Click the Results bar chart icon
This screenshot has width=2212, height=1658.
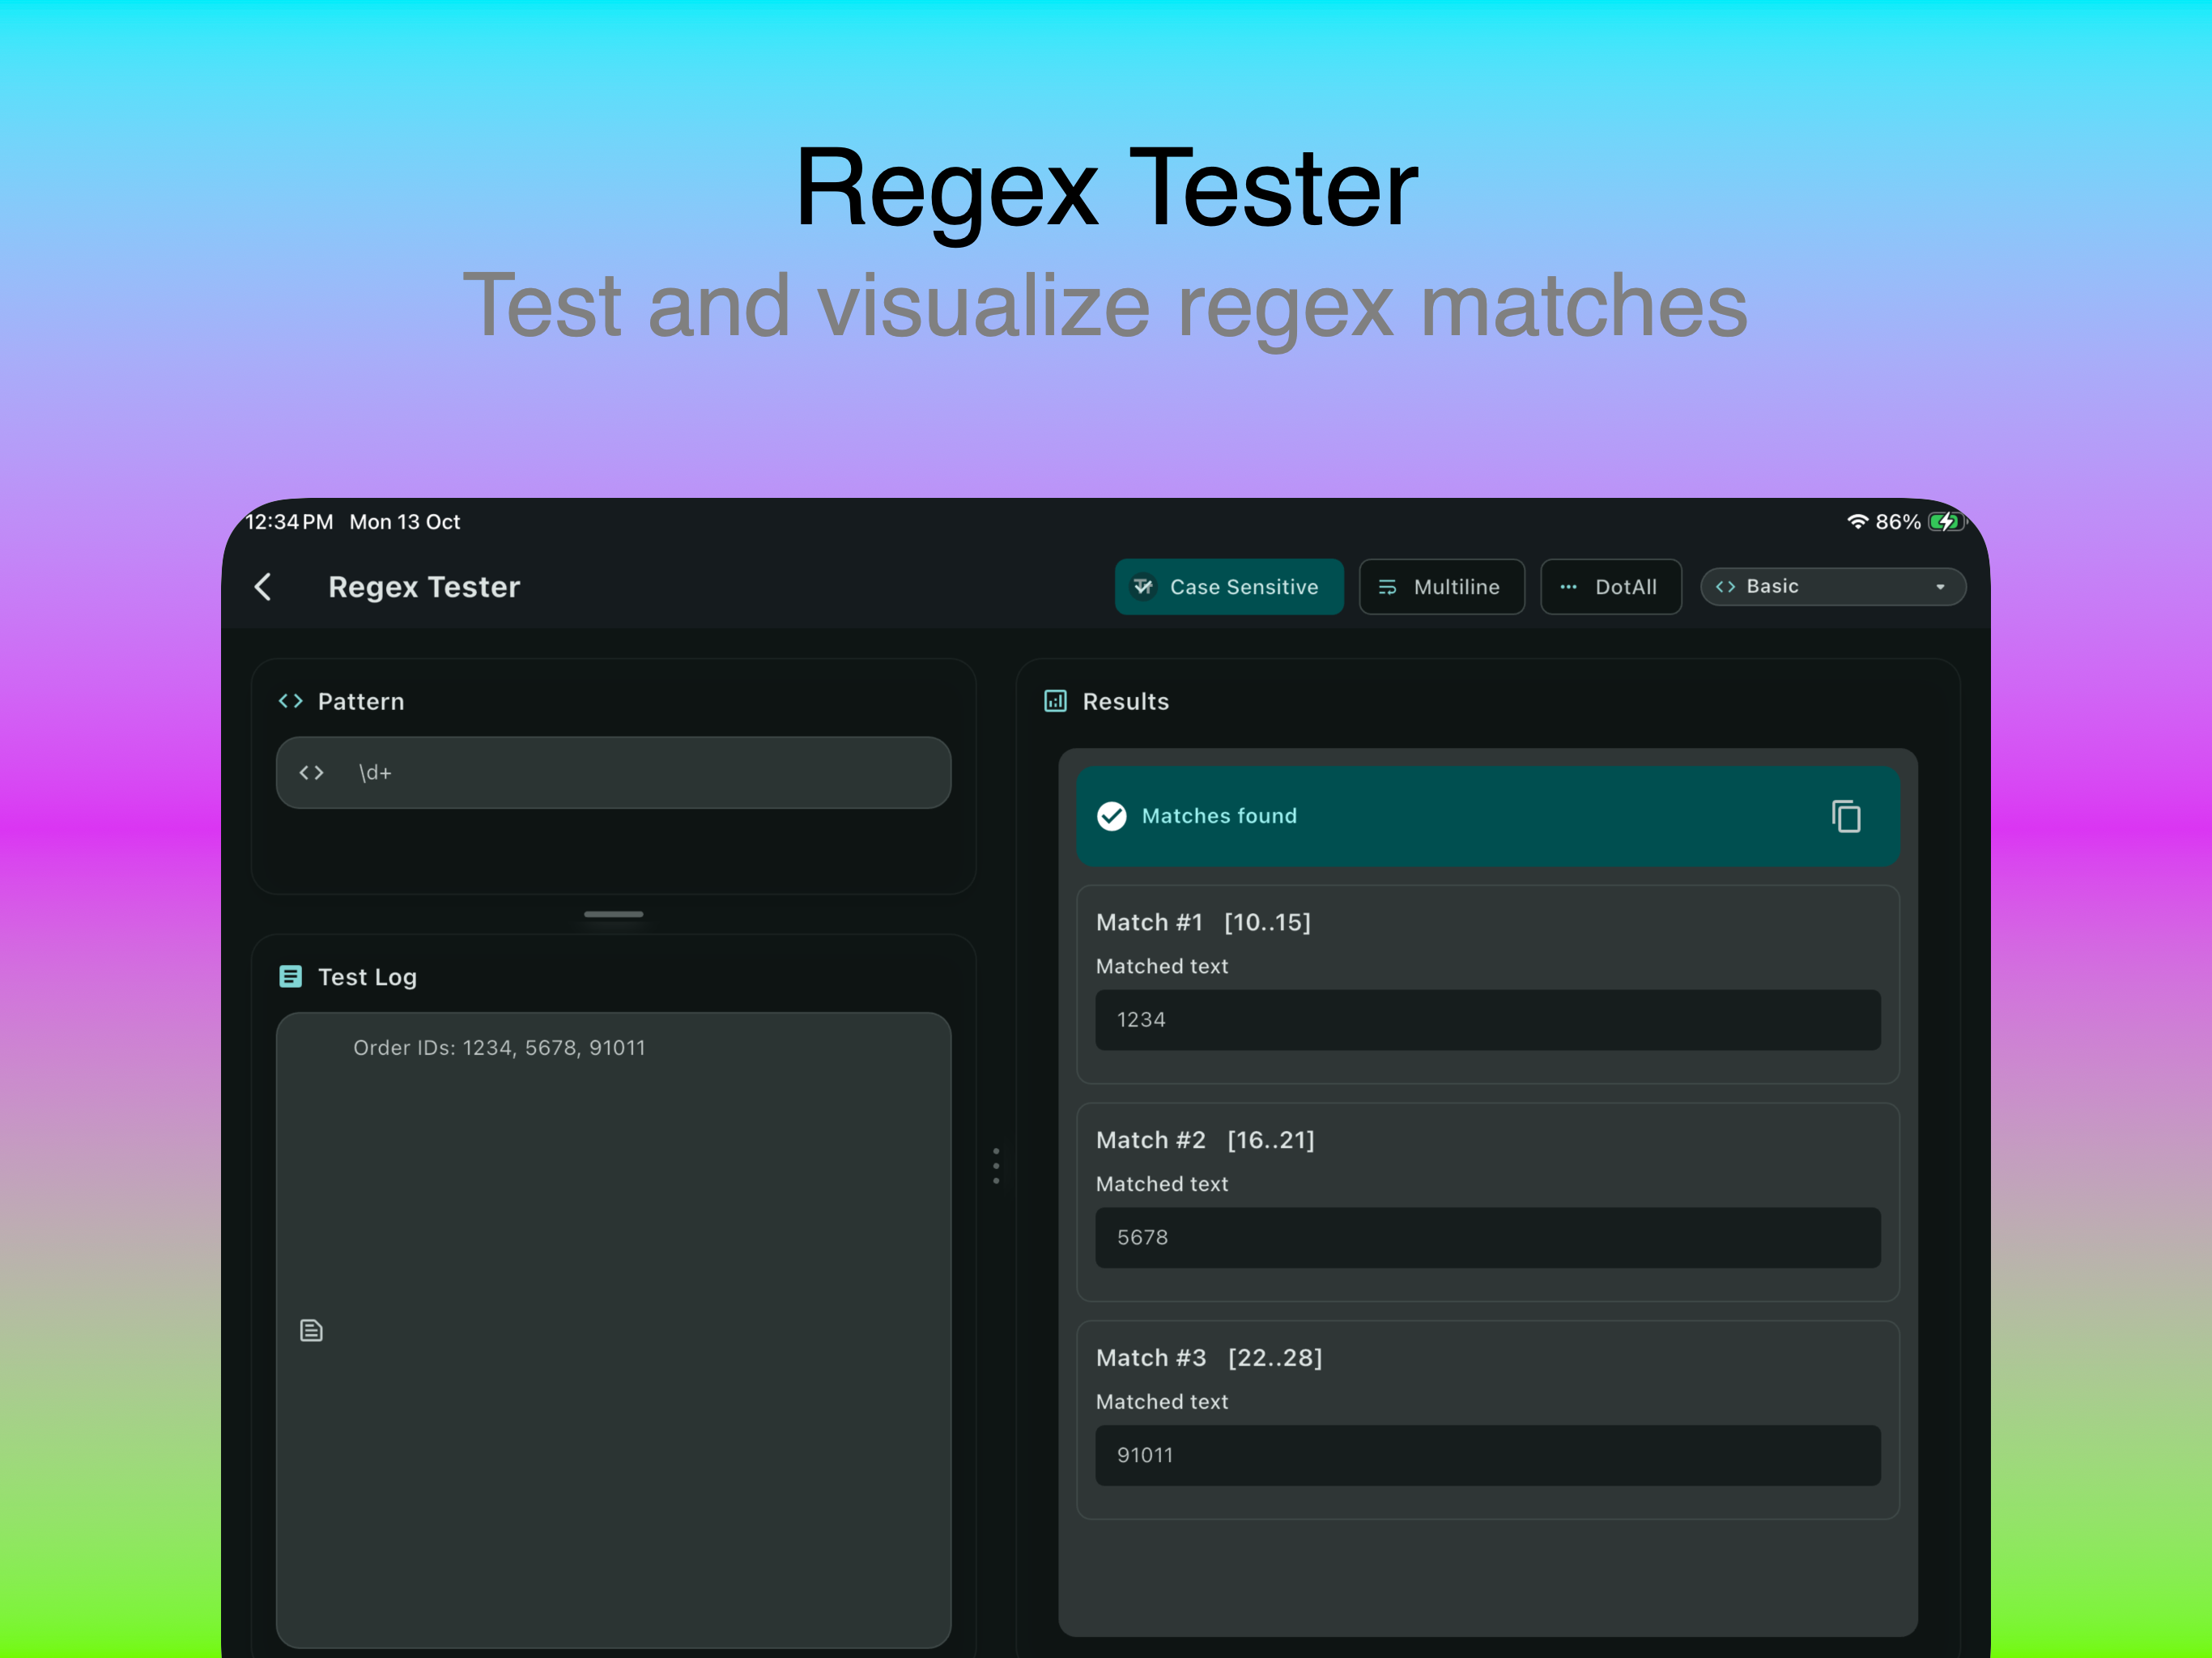[x=1055, y=701]
